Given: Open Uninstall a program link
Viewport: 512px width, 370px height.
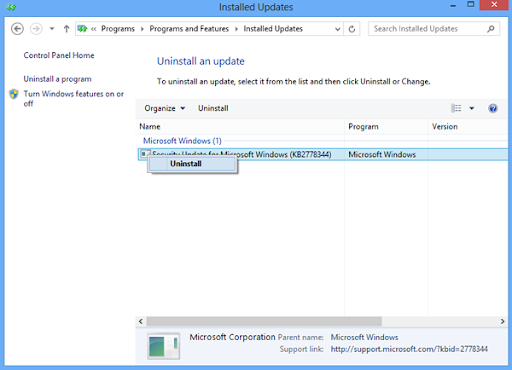Looking at the screenshot, I should tap(57, 79).
